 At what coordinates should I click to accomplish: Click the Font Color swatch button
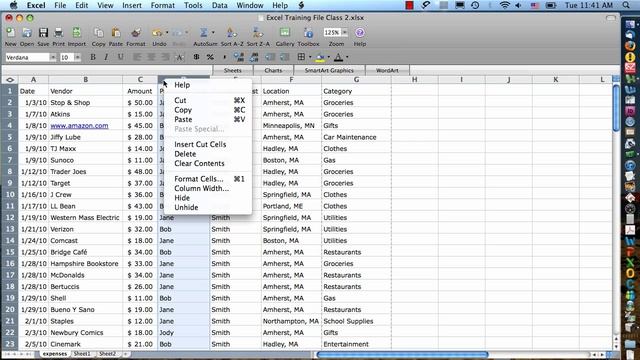point(338,58)
